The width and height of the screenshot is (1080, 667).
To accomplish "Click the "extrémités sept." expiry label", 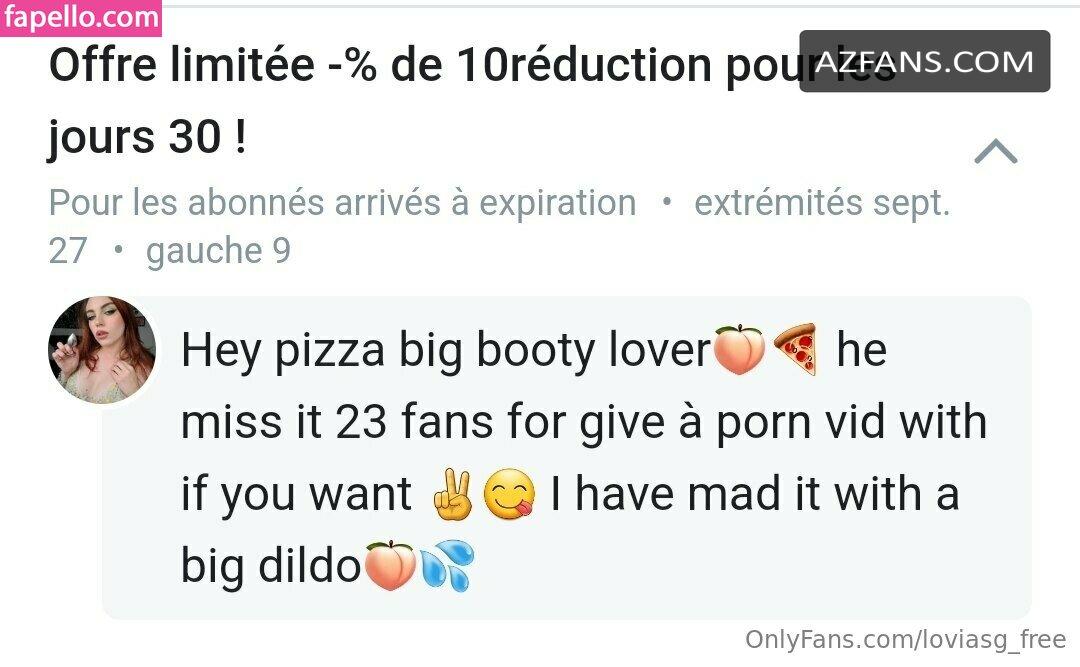I will pyautogui.click(x=822, y=203).
